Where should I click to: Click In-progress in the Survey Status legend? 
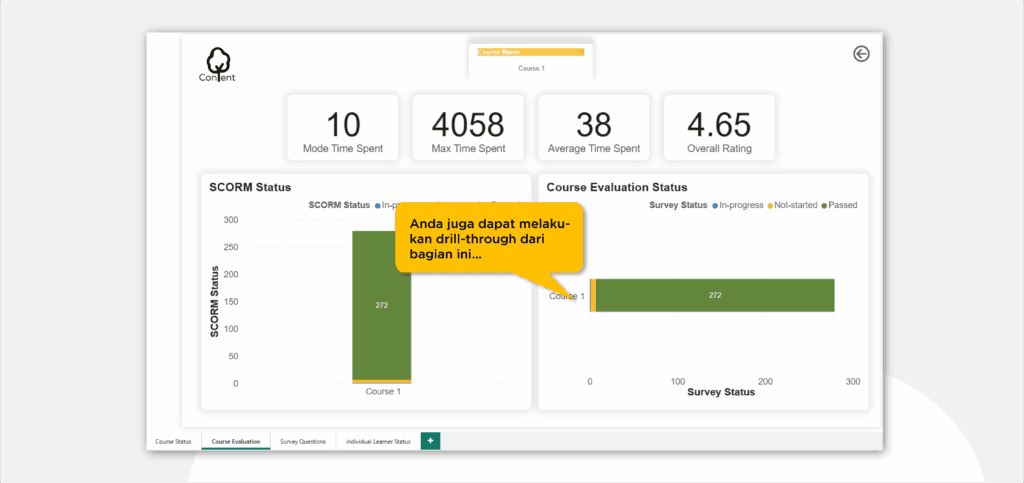737,205
